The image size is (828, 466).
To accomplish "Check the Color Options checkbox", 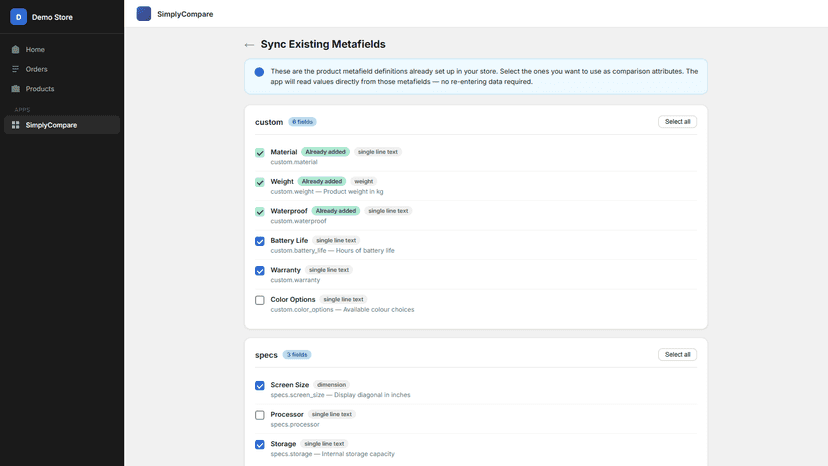I will click(x=260, y=300).
